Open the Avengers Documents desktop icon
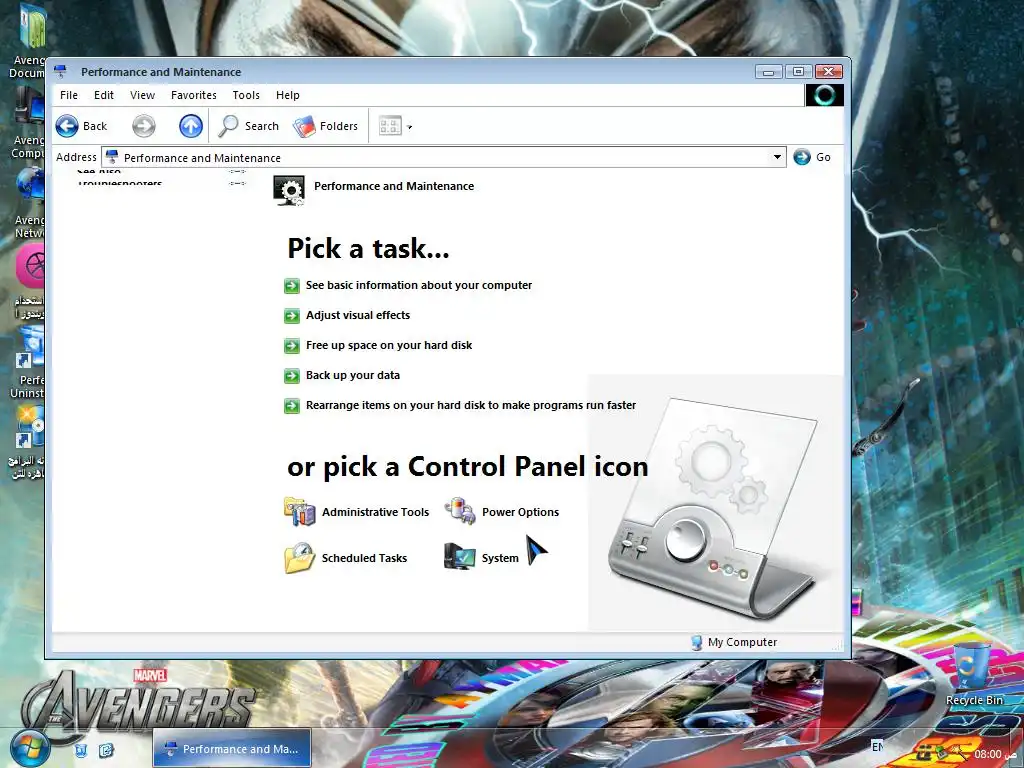The image size is (1024, 768). [x=29, y=40]
